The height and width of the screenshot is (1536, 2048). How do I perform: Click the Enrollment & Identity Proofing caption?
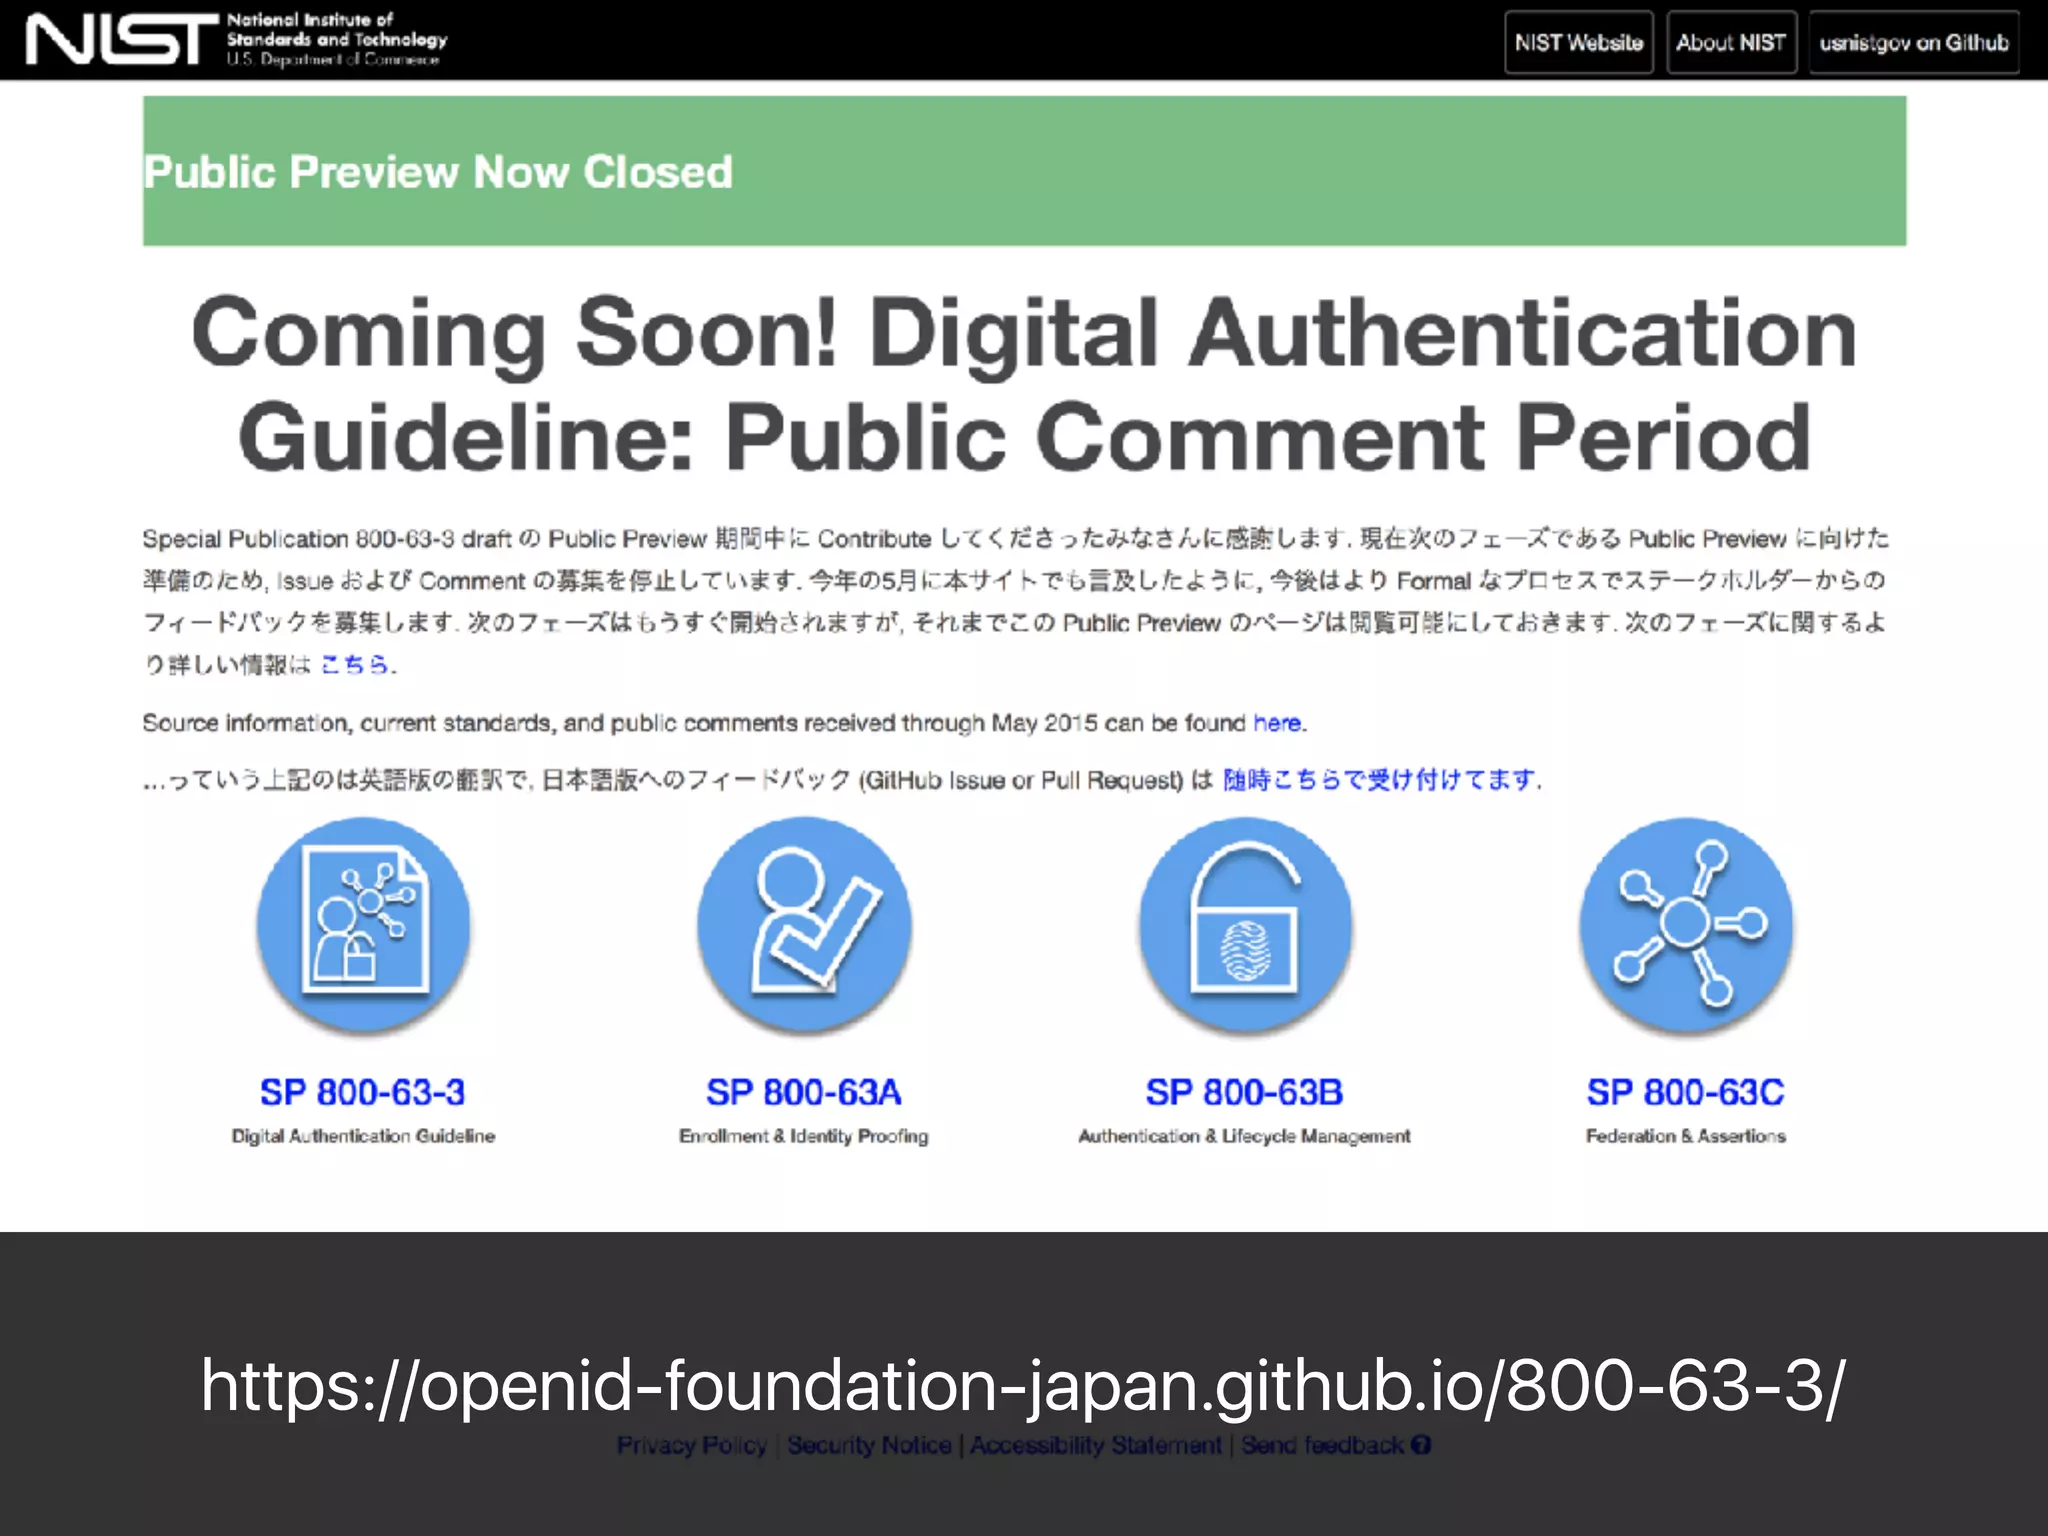coord(804,1136)
